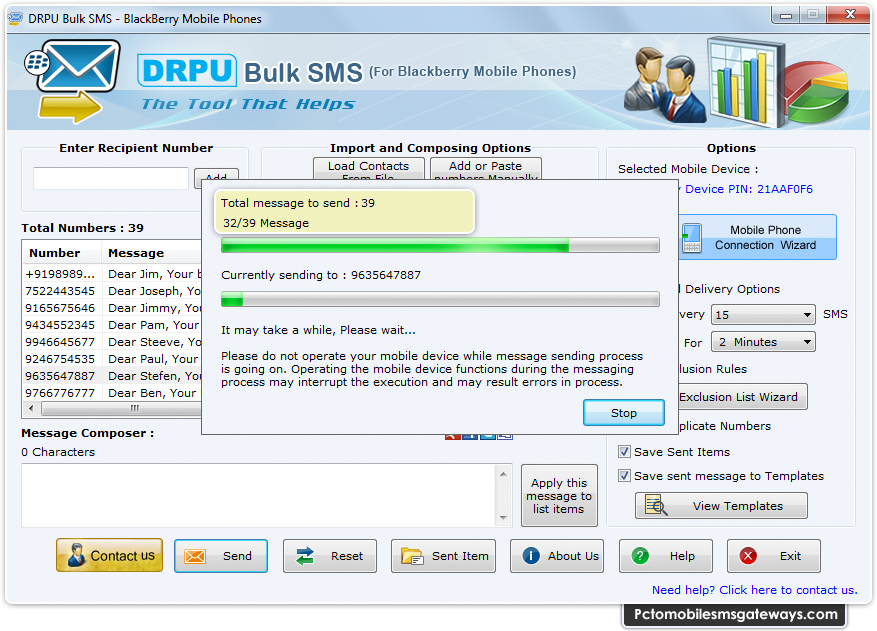
Task: Click the Need help contact us link
Action: coord(755,590)
